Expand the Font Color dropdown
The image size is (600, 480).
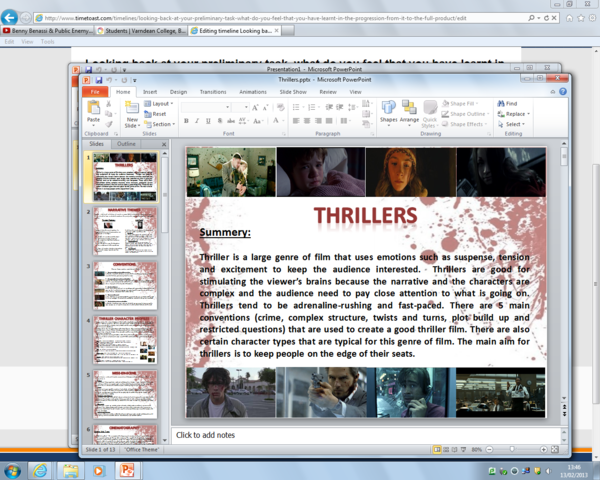point(284,121)
